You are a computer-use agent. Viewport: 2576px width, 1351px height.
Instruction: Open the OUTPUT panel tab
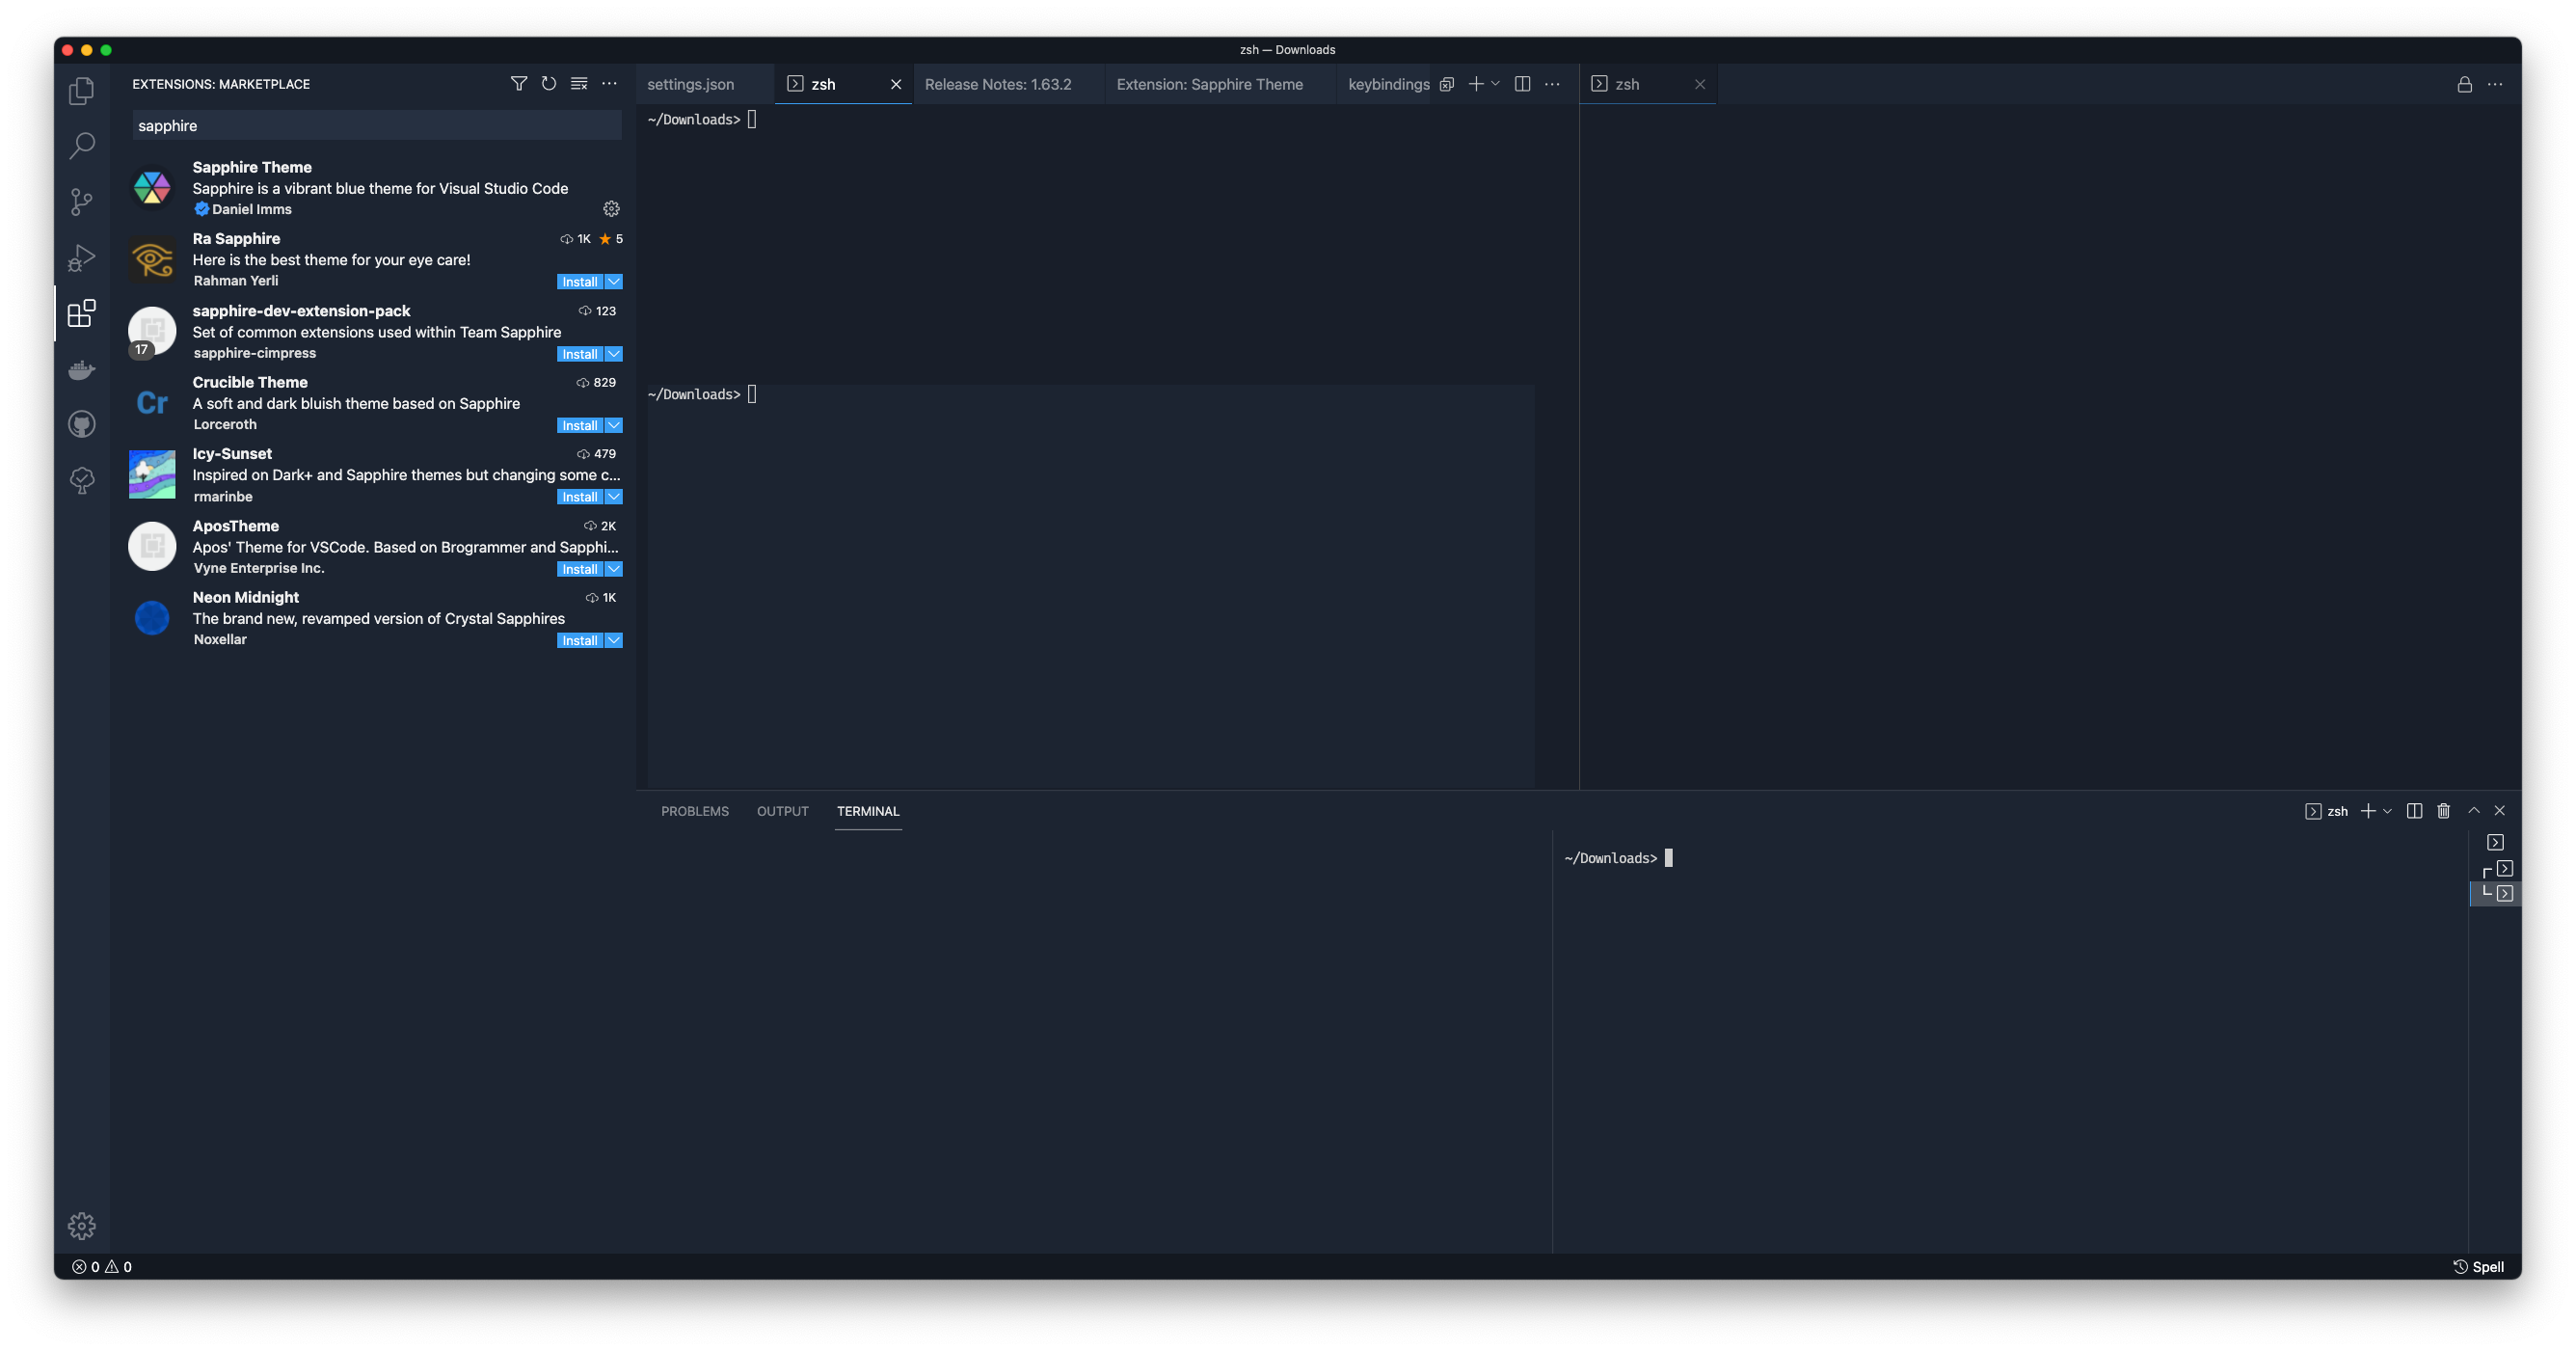pyautogui.click(x=782, y=811)
